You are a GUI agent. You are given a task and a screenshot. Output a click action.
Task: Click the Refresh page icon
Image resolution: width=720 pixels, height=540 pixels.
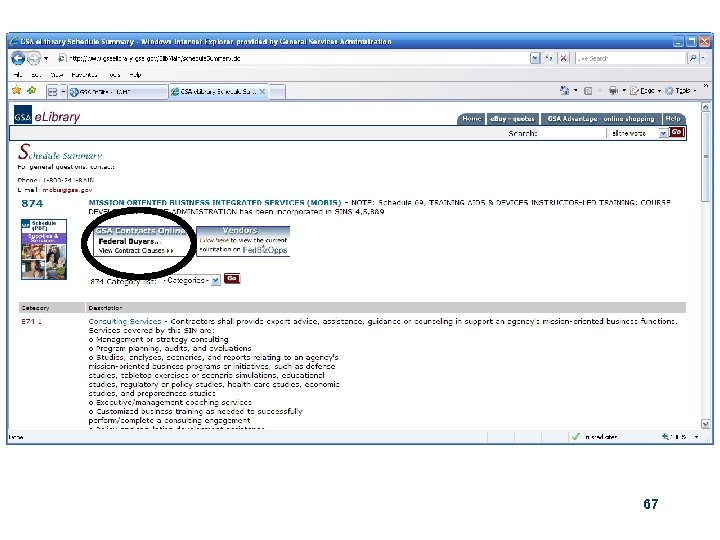point(549,58)
